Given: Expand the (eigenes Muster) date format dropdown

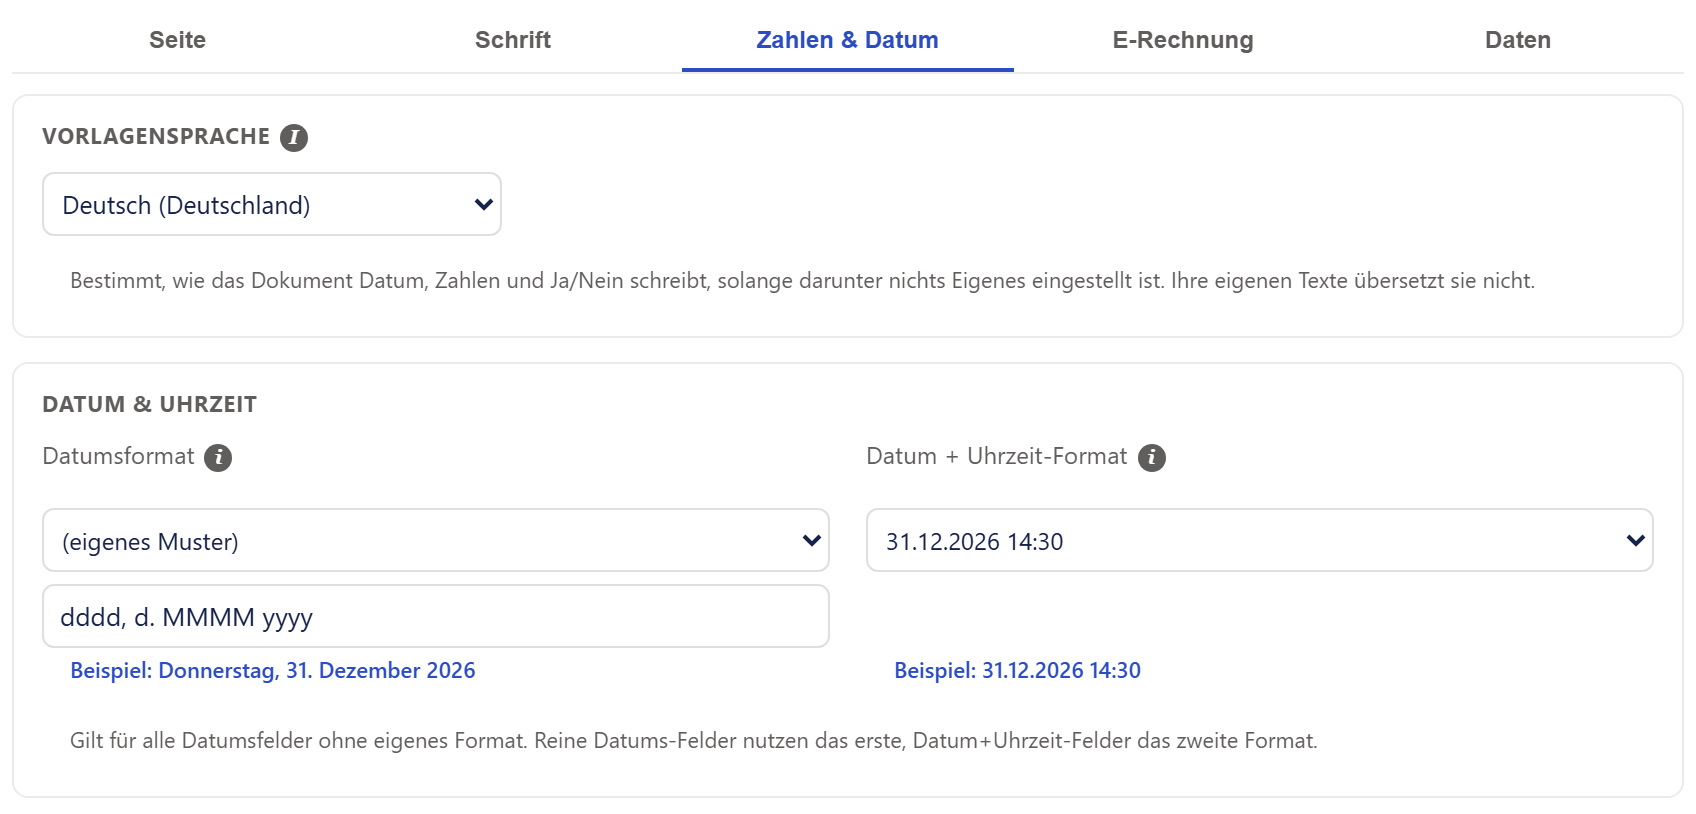Looking at the screenshot, I should coord(436,540).
